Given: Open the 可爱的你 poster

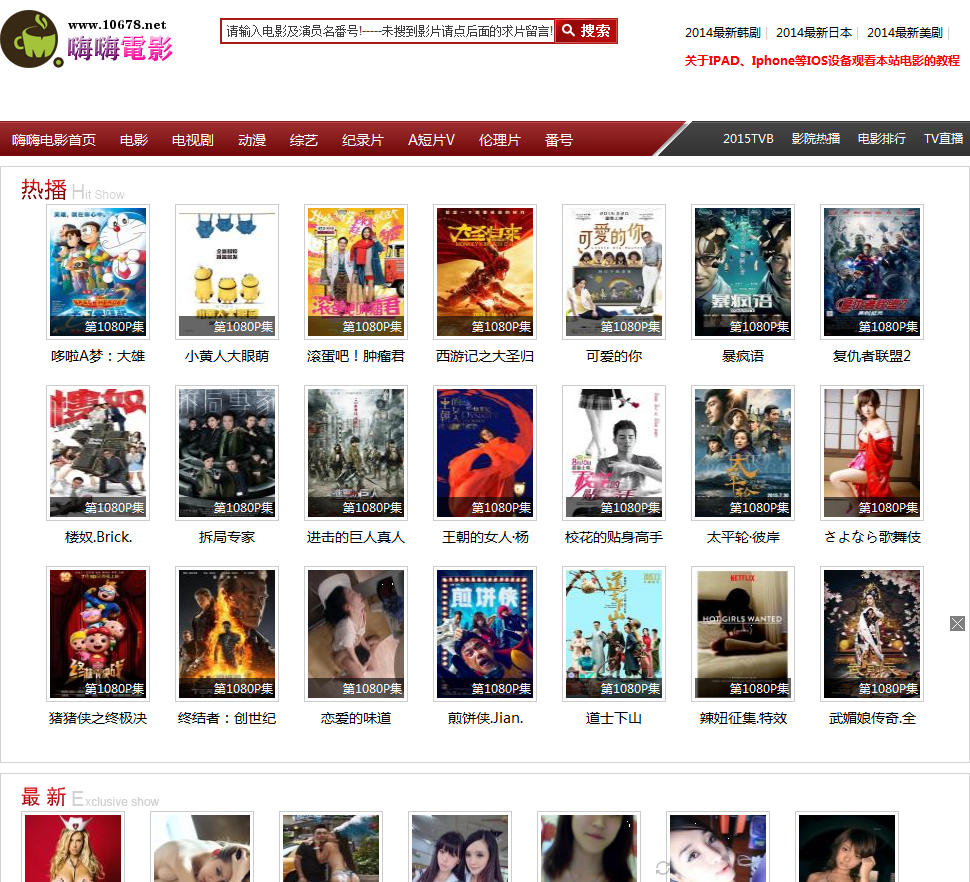Looking at the screenshot, I should point(614,272).
